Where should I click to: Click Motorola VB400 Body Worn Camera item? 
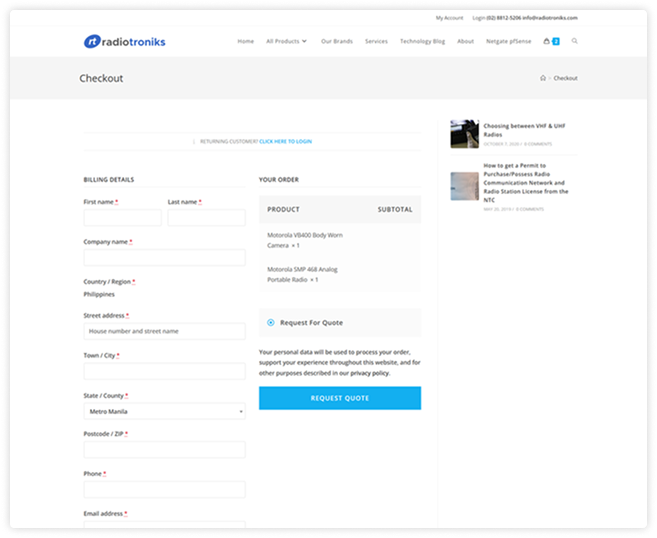click(305, 240)
